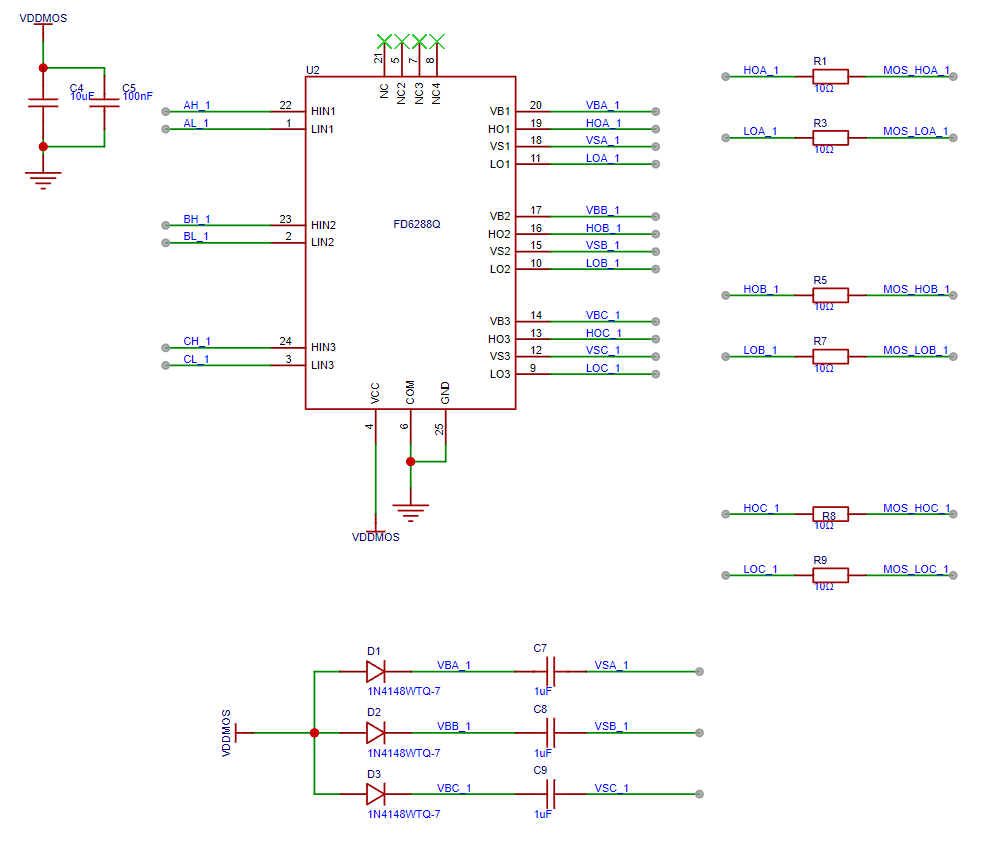Select the FD6288Q part name text

(417, 224)
